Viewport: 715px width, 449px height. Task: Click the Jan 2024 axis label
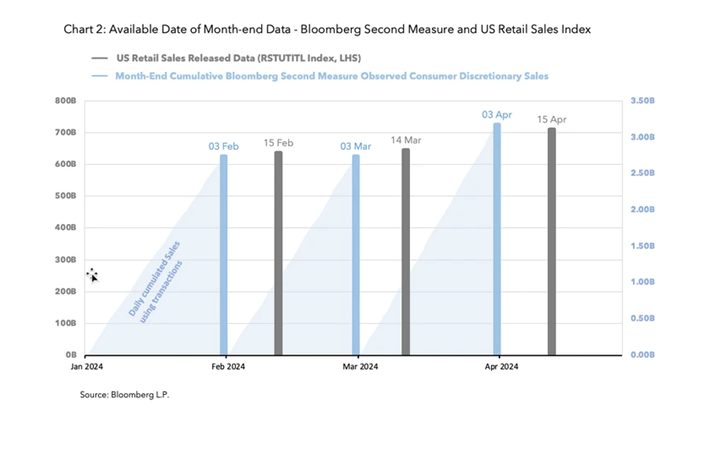(x=87, y=366)
